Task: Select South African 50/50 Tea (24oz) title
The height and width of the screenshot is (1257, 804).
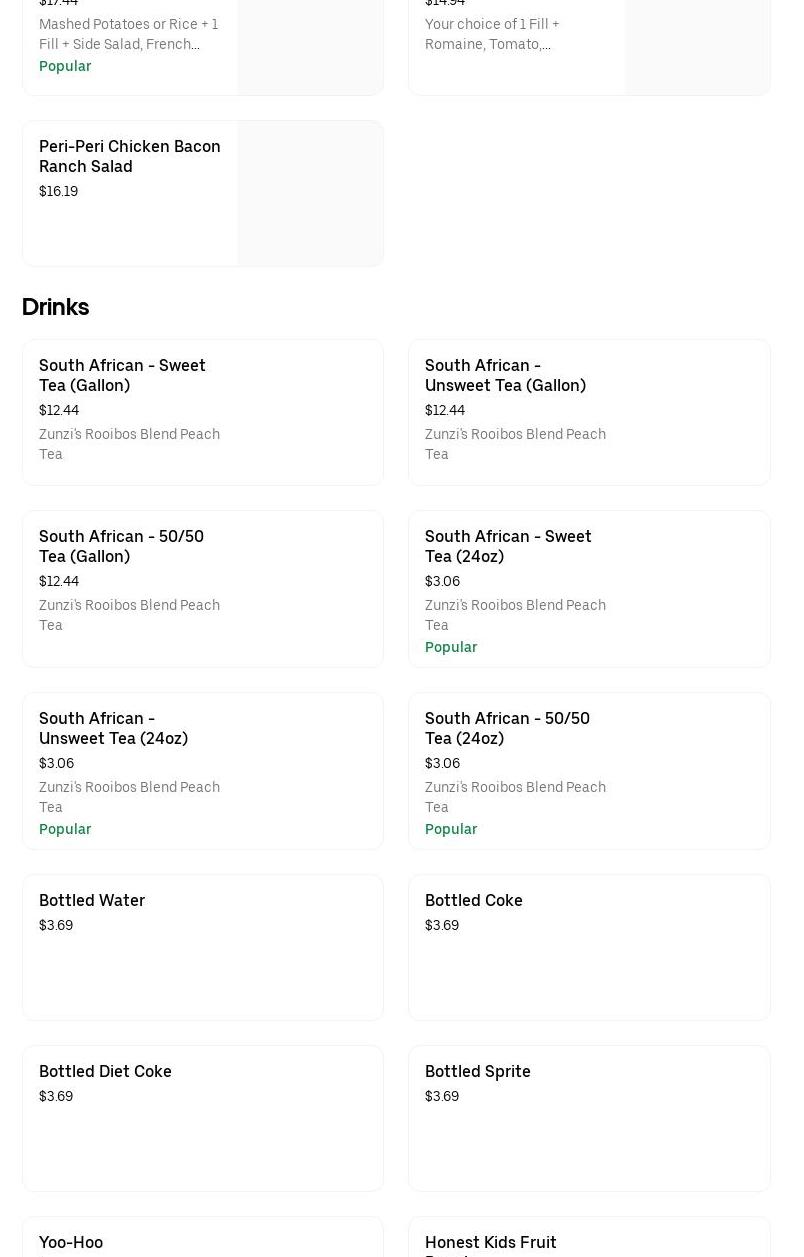Action: click(507, 728)
